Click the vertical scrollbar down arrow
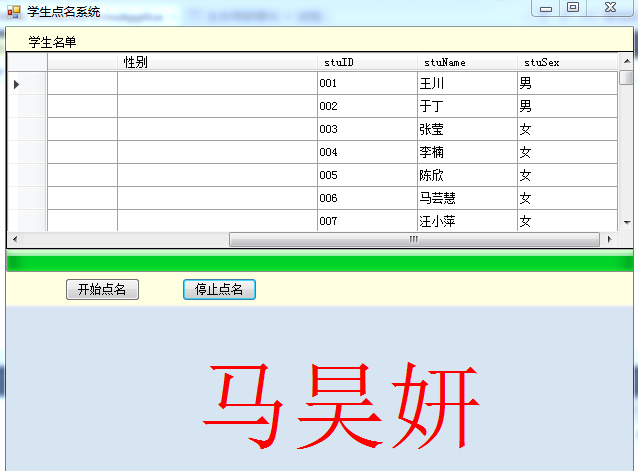The image size is (638, 471). pyautogui.click(x=627, y=222)
